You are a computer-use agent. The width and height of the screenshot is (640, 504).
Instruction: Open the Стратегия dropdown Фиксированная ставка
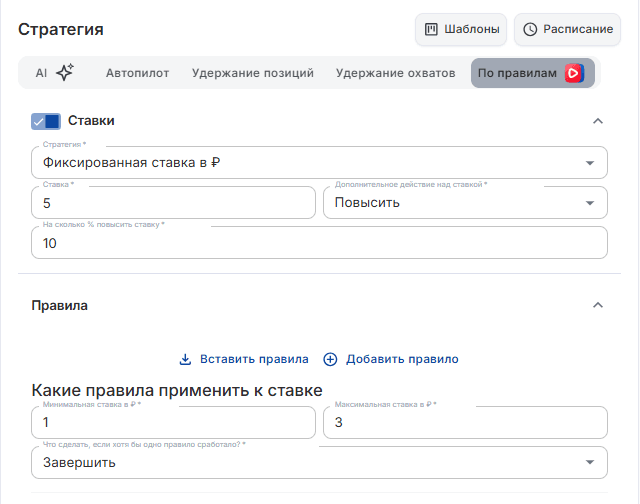click(319, 162)
